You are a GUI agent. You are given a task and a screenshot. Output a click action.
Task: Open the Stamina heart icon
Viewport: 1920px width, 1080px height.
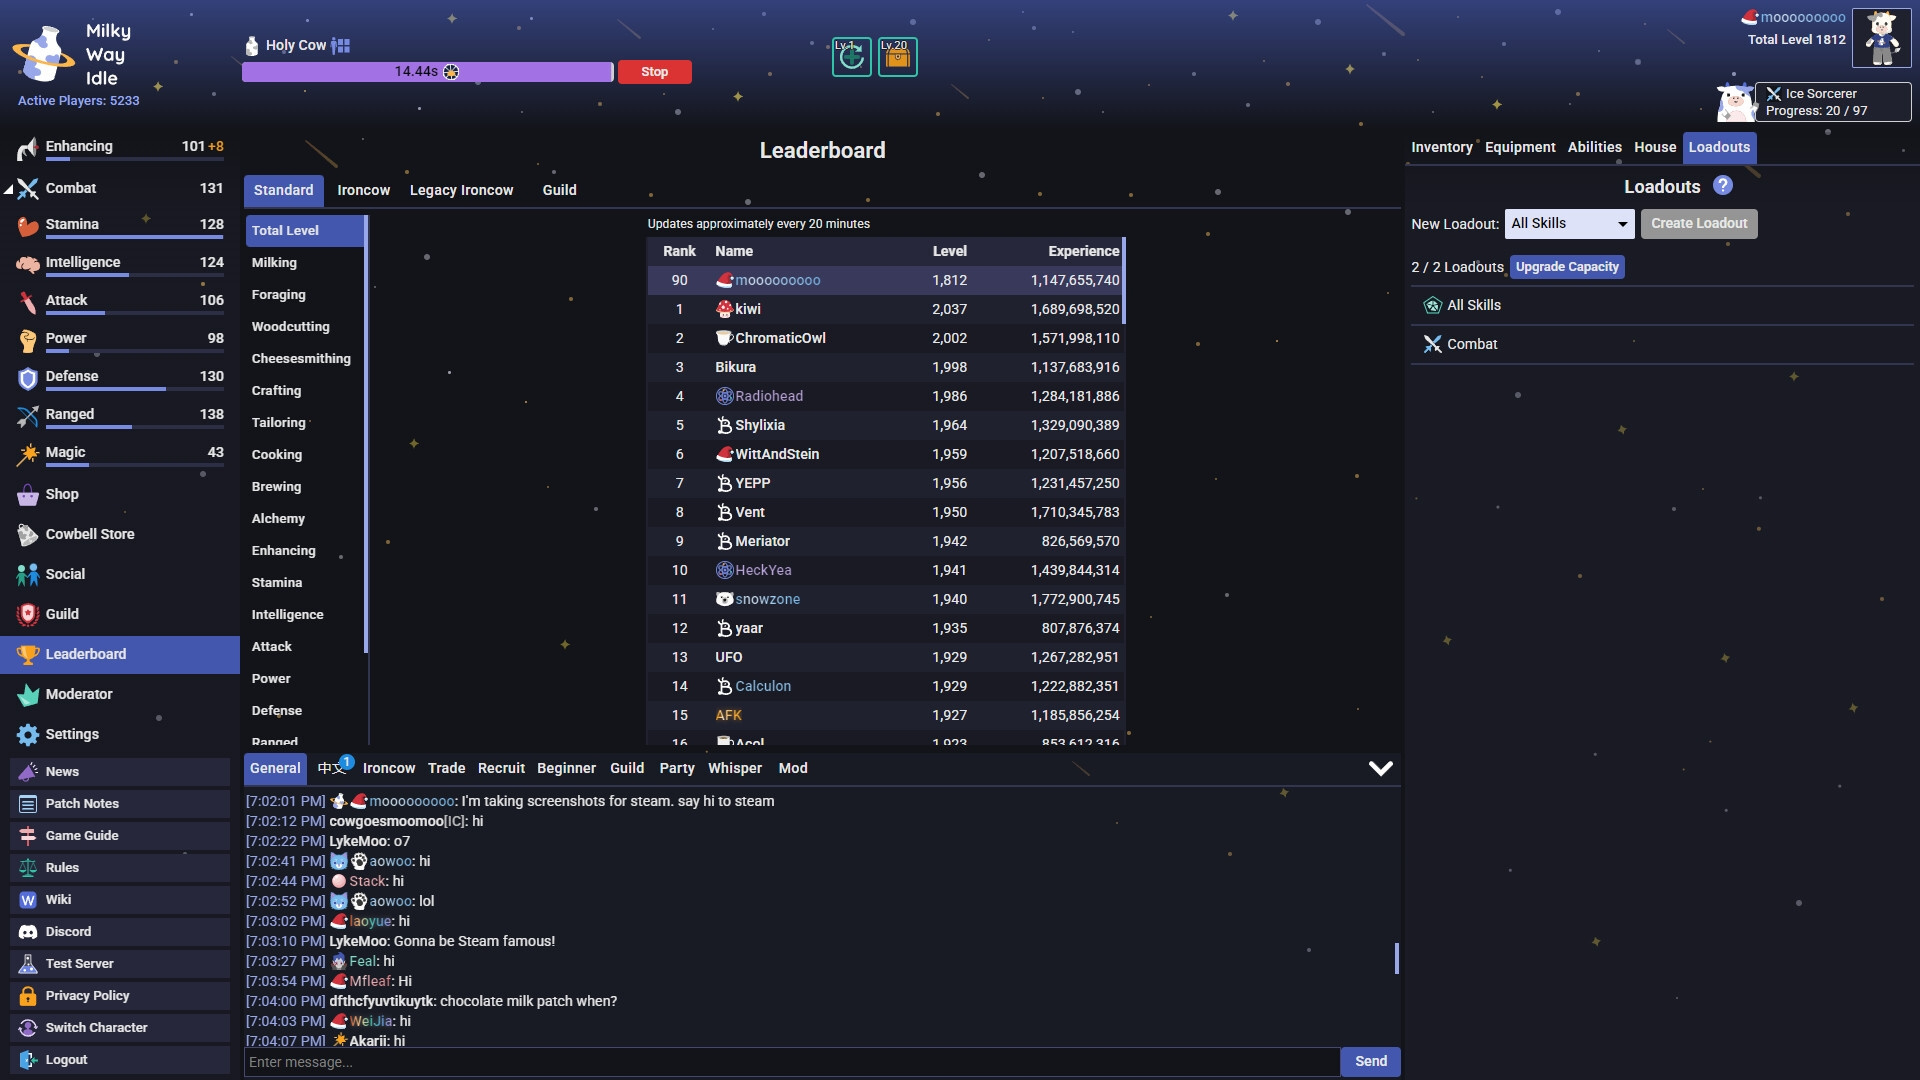pyautogui.click(x=28, y=226)
